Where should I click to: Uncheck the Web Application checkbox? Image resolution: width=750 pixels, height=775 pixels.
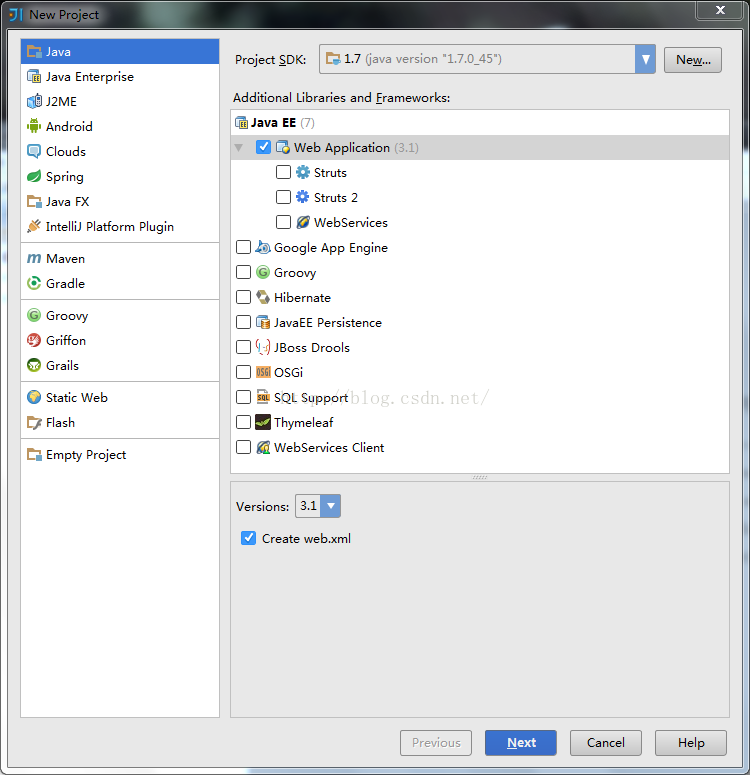pos(263,147)
